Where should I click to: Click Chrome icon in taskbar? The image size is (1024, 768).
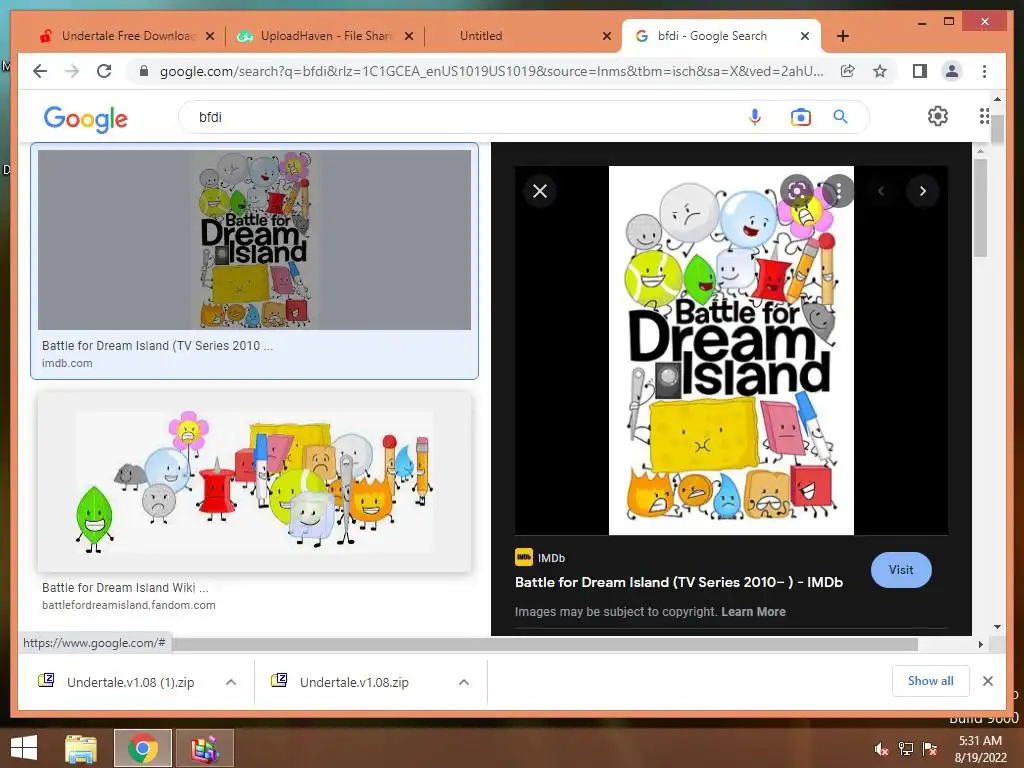(x=142, y=748)
